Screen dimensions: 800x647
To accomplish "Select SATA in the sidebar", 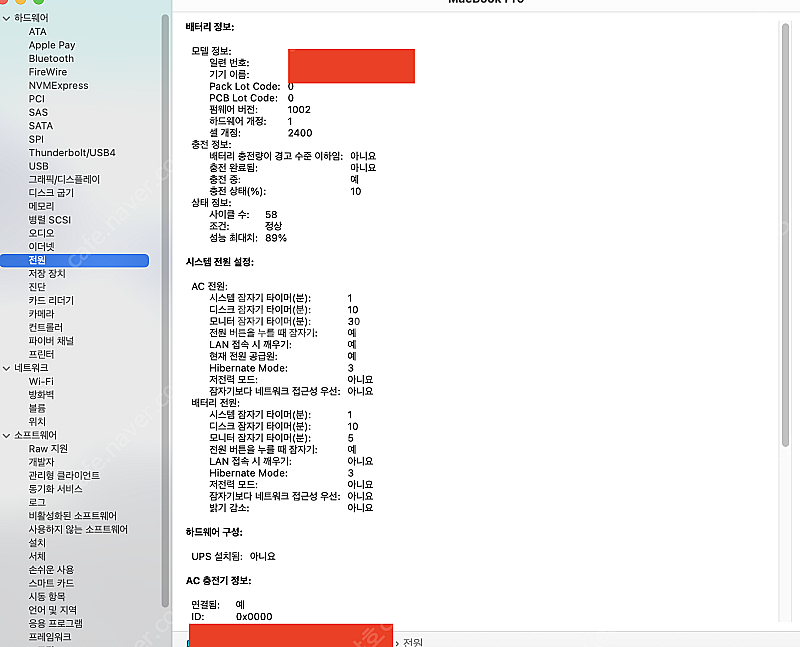I will (x=40, y=126).
